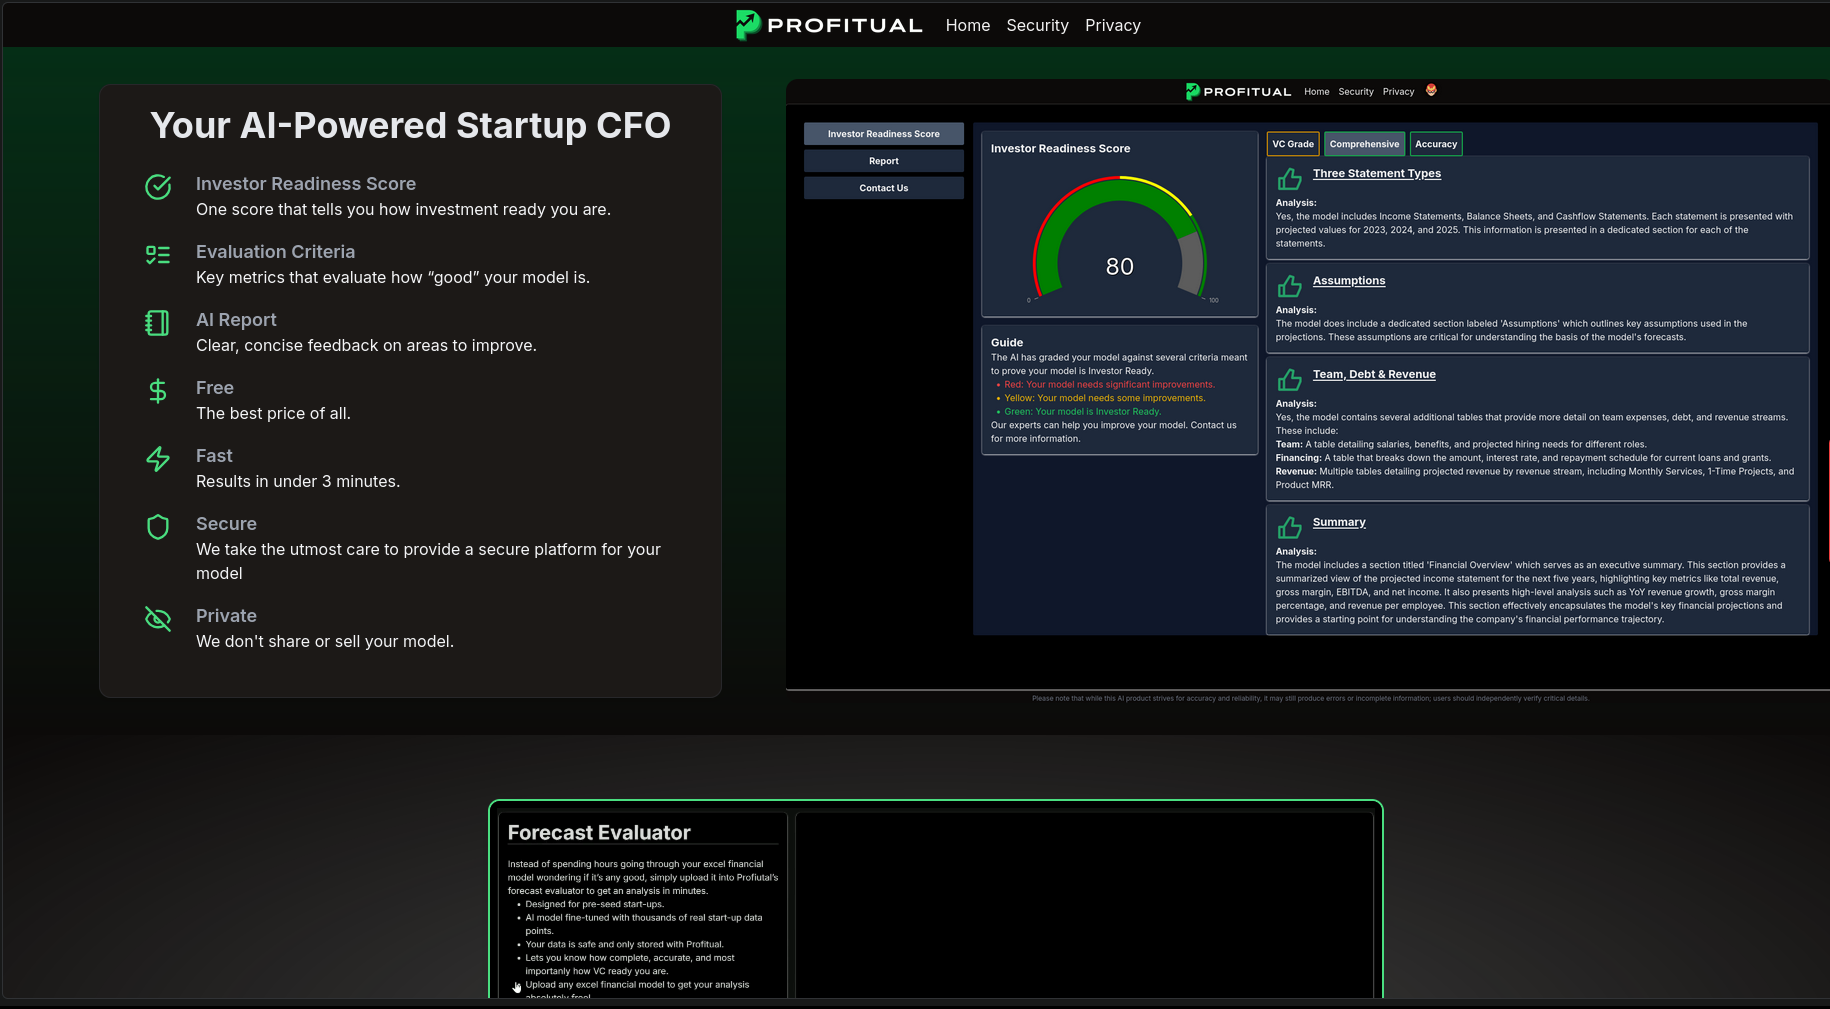Viewport: 1830px width, 1009px height.
Task: Click the Private crossed-eye icon
Action: click(158, 619)
